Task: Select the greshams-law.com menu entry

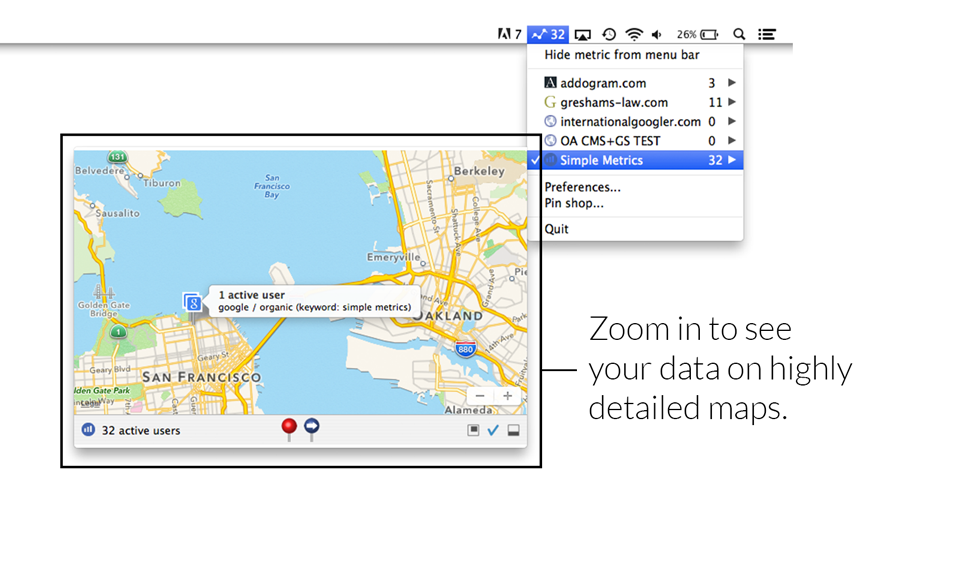Action: click(x=635, y=102)
